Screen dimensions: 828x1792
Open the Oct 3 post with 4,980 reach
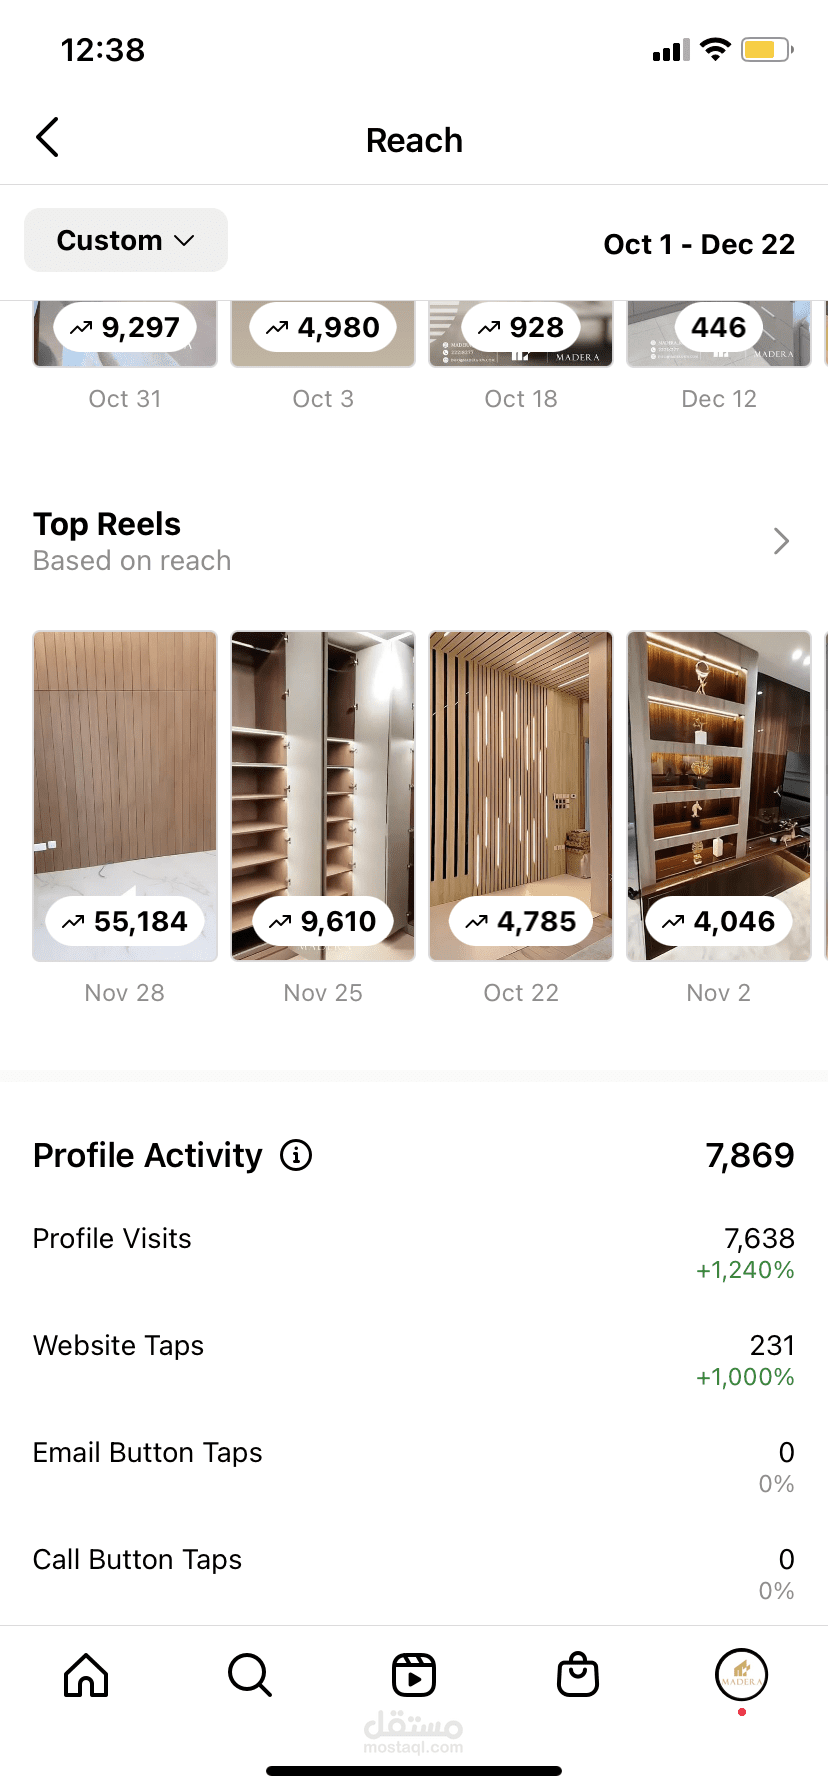323,335
